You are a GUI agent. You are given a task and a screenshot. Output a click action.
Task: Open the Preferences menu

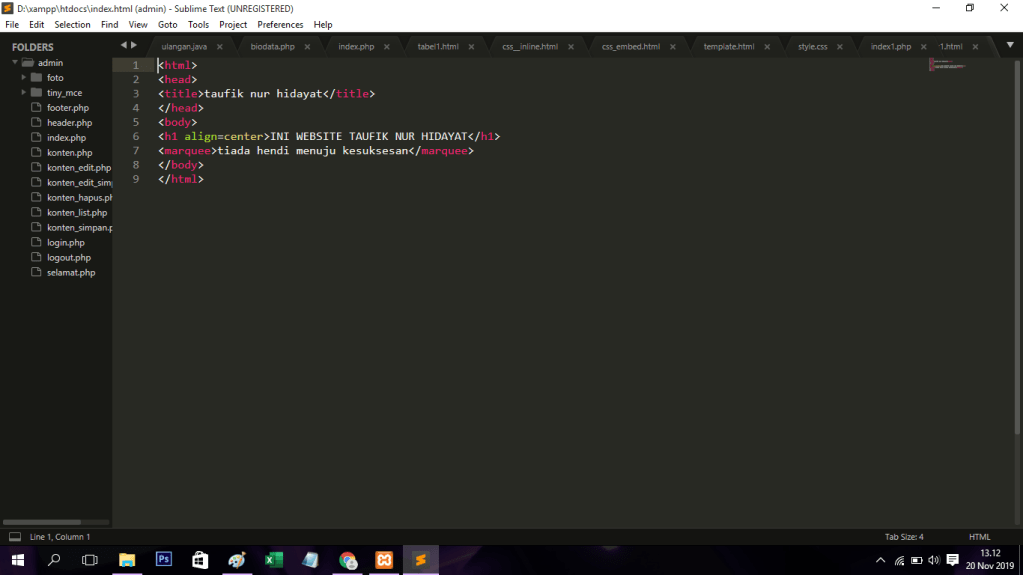coord(280,24)
